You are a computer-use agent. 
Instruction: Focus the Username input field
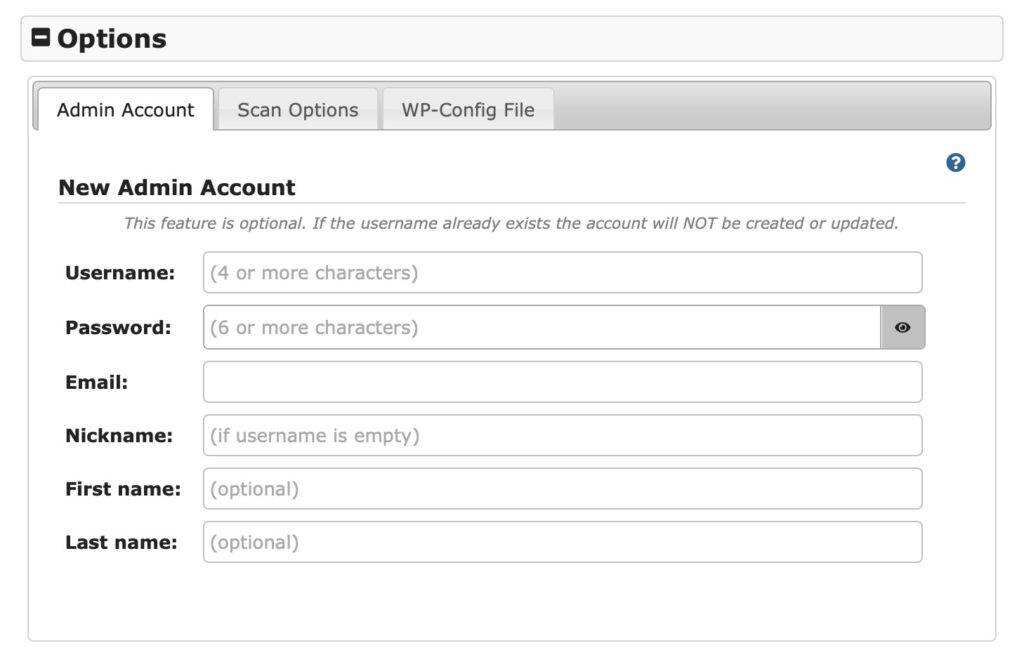(562, 273)
